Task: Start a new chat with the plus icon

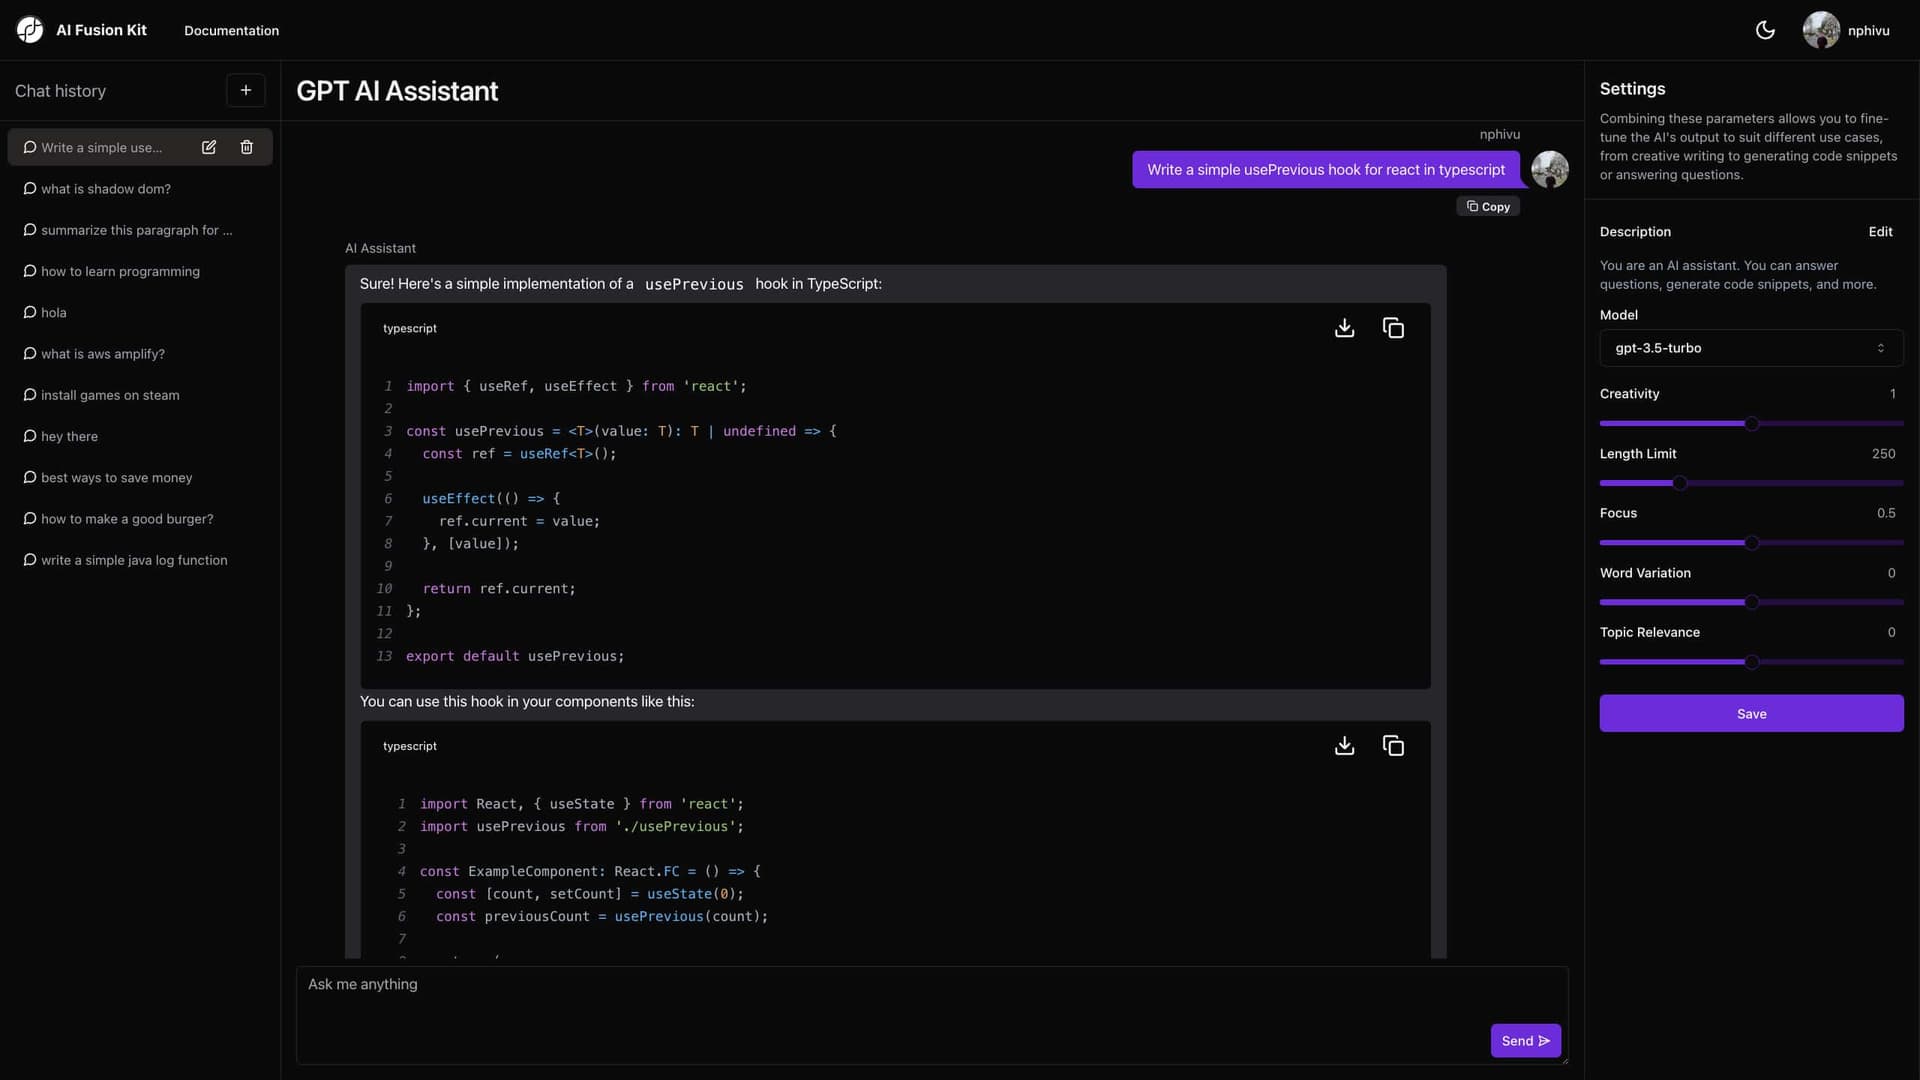Action: click(245, 90)
